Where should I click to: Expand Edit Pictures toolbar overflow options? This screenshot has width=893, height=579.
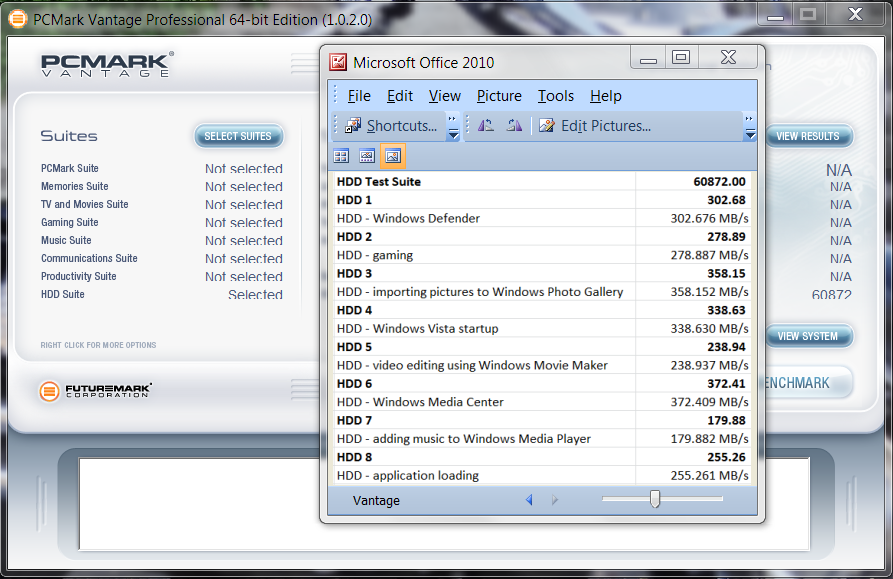pos(749,127)
